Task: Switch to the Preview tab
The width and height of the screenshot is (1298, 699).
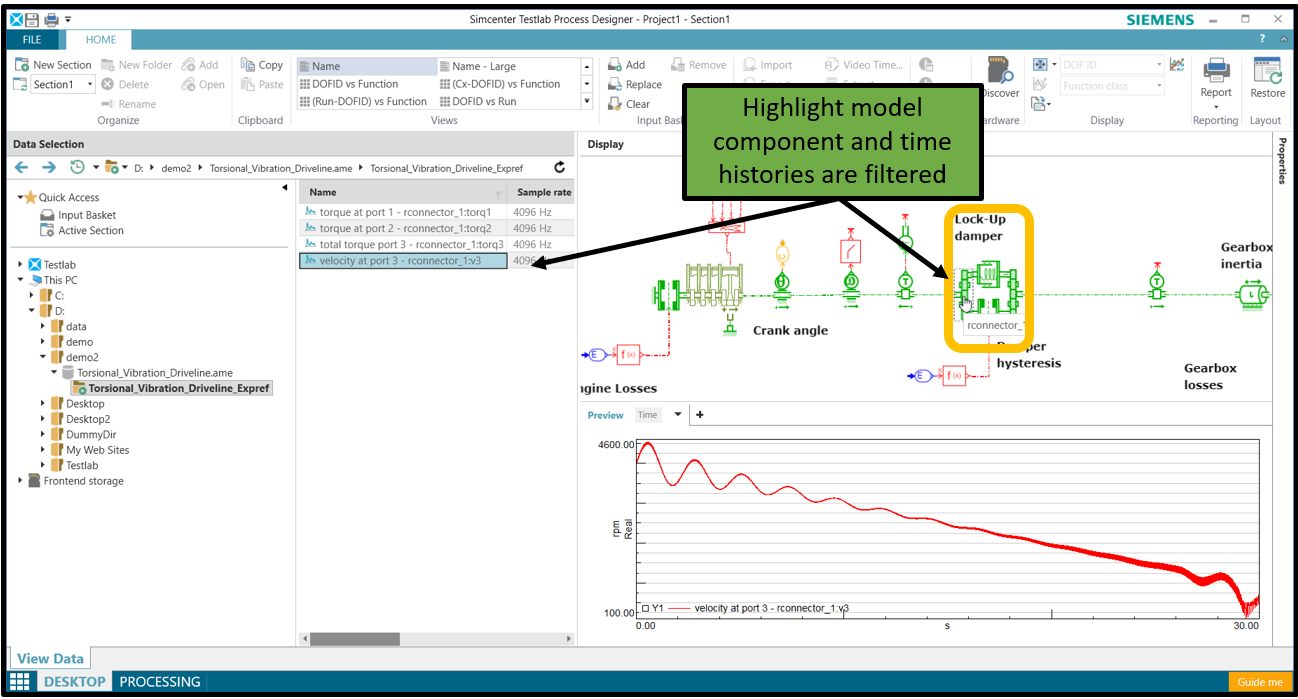Action: point(605,415)
